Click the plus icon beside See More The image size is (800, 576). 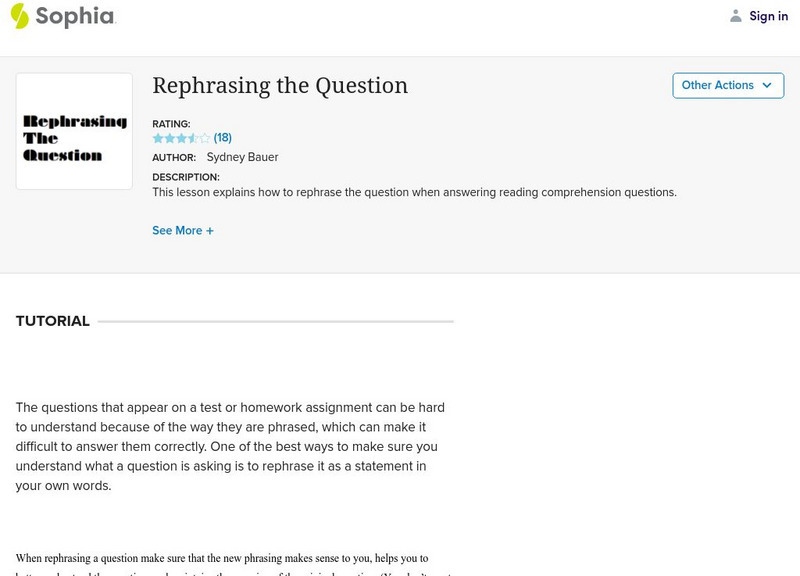click(x=210, y=231)
